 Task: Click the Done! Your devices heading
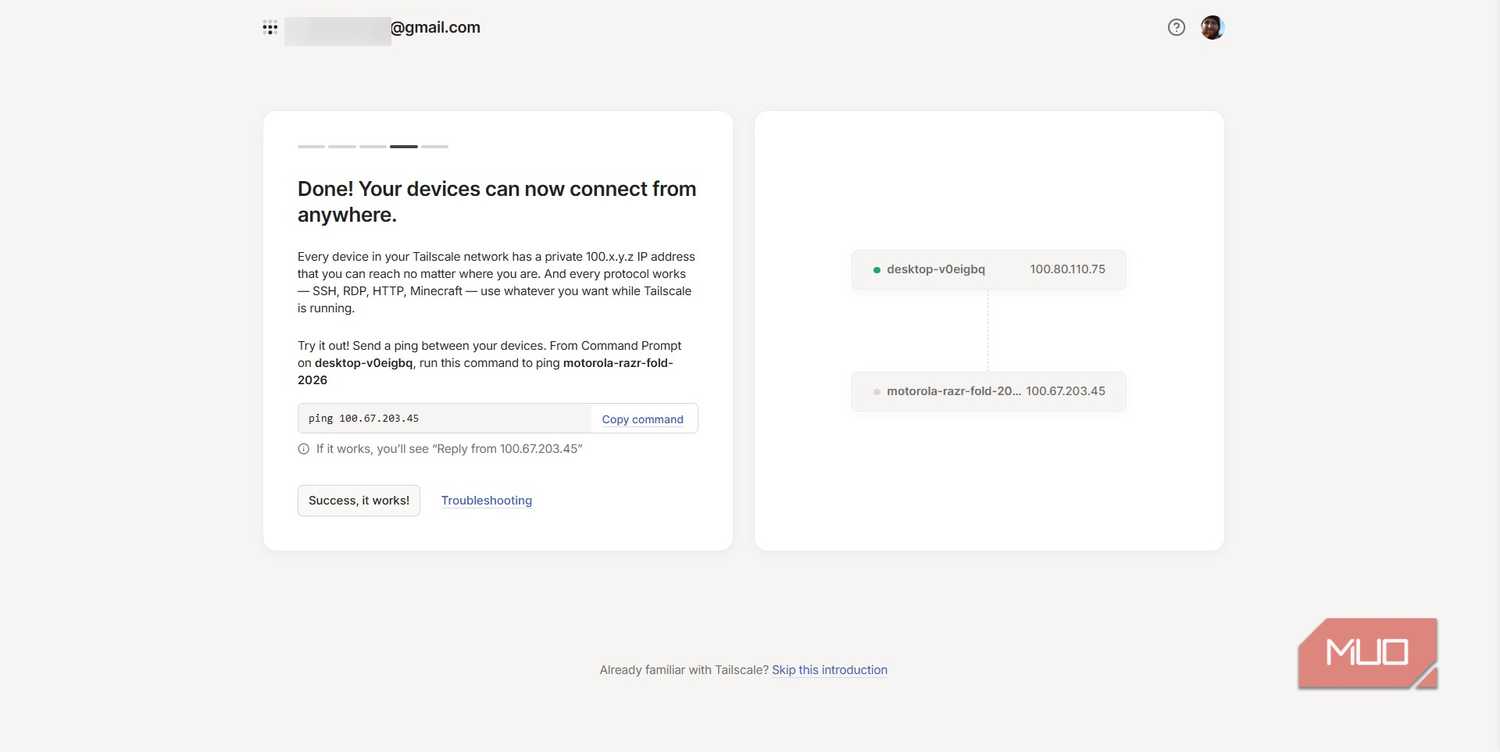pos(497,202)
